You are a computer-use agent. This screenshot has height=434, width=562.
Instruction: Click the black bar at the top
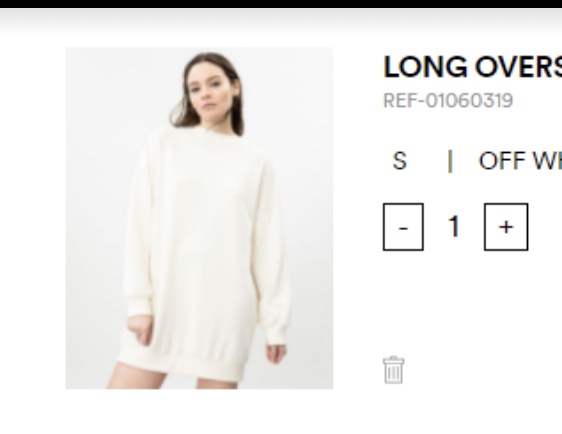(281, 4)
